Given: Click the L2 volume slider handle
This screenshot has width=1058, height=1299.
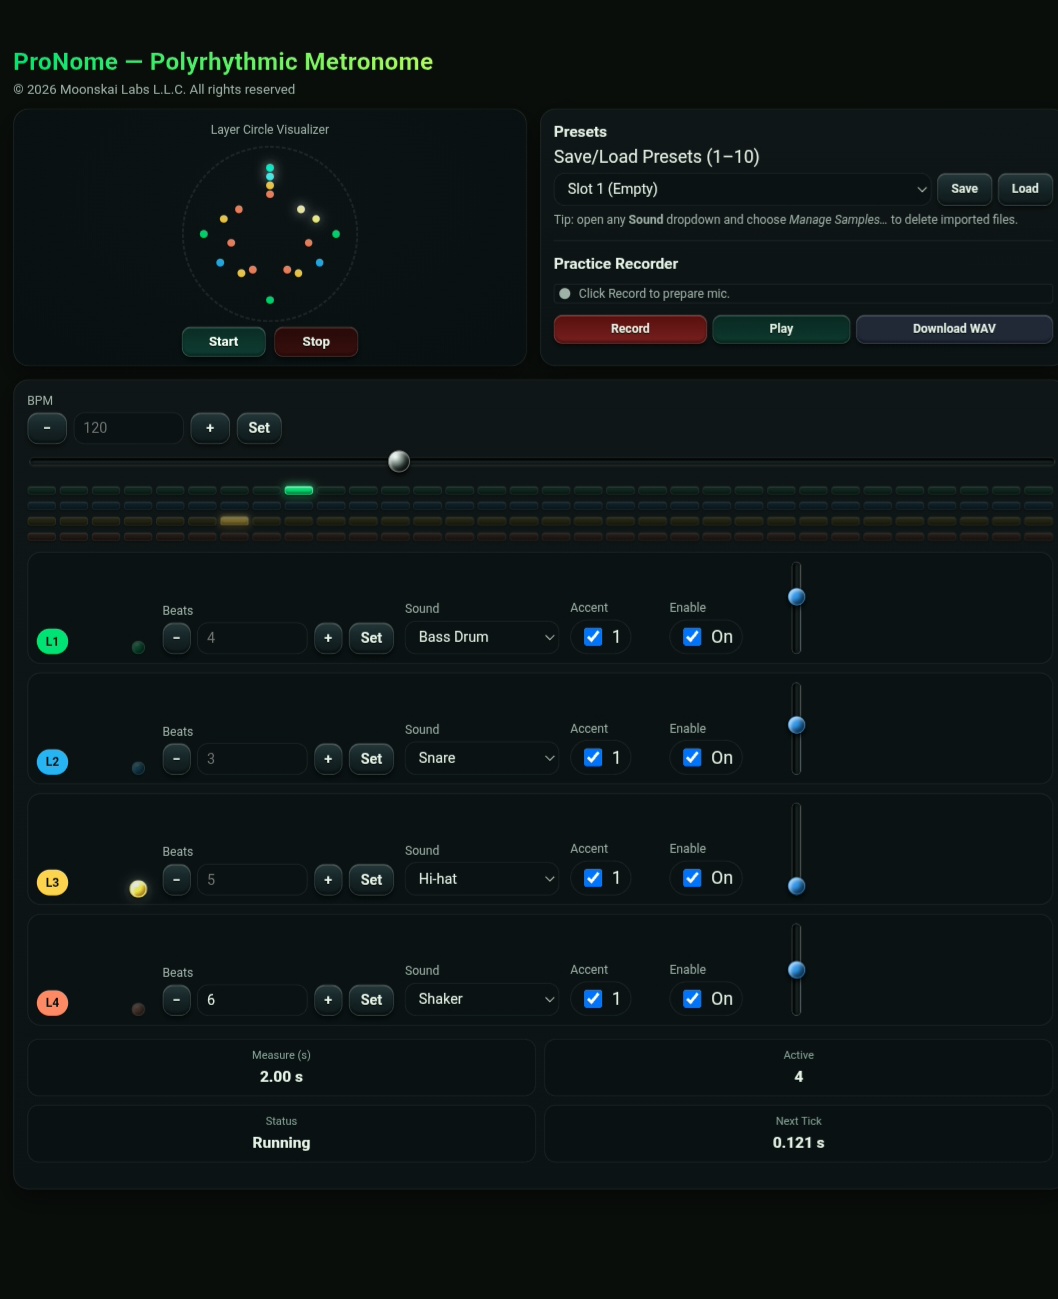Looking at the screenshot, I should tap(797, 725).
